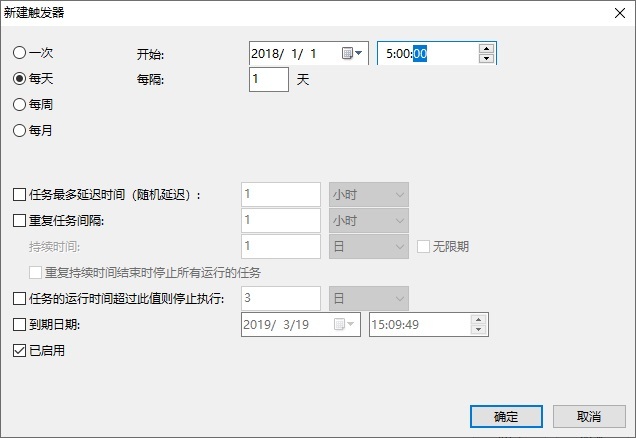Tick the 无限期 checkbox
Screen dimensions: 636x438
point(423,246)
